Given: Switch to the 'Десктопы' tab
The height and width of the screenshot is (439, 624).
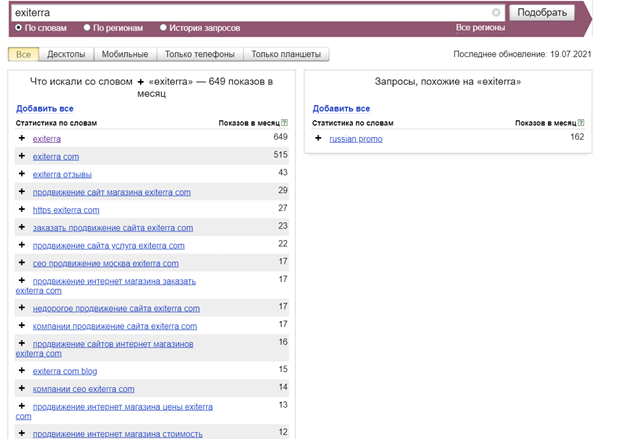Looking at the screenshot, I should tap(66, 54).
